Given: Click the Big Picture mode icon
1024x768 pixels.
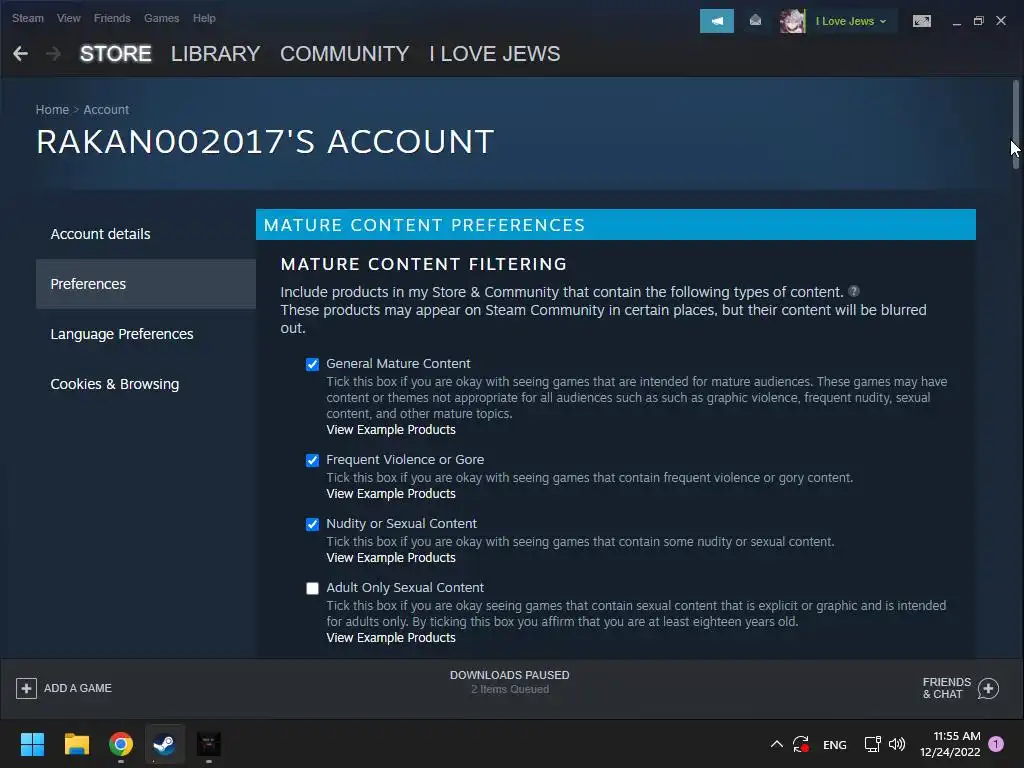Looking at the screenshot, I should click(921, 21).
